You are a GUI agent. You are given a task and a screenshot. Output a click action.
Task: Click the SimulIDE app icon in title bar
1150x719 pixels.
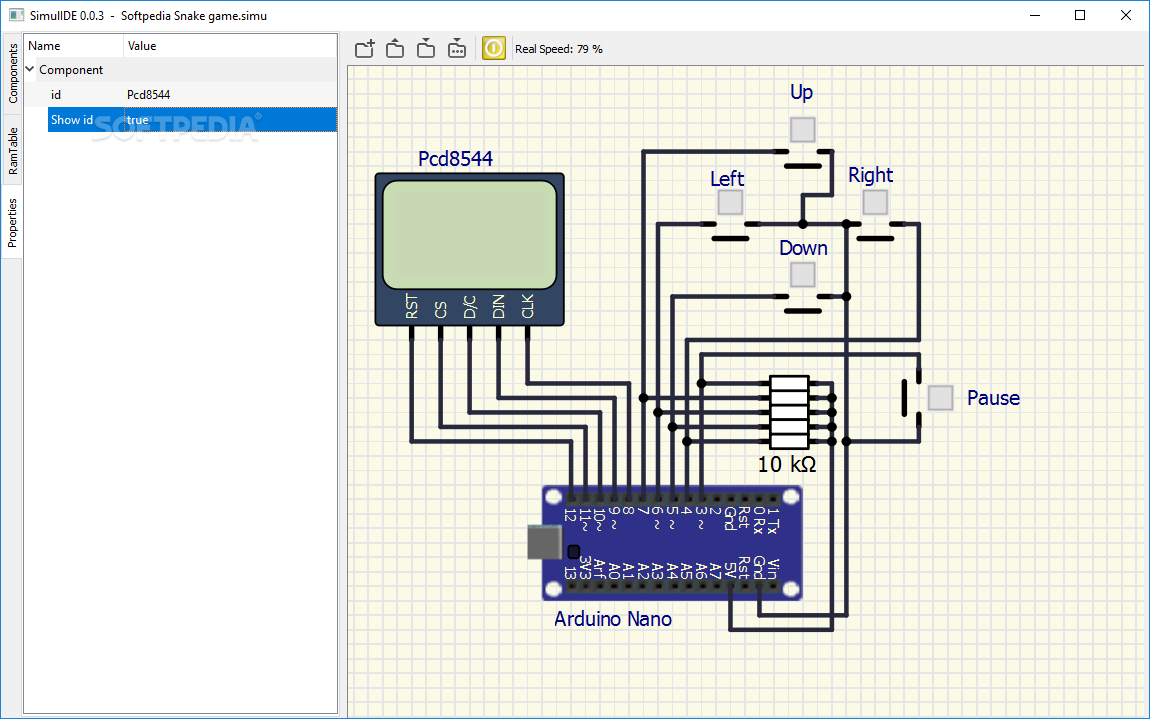coord(16,15)
